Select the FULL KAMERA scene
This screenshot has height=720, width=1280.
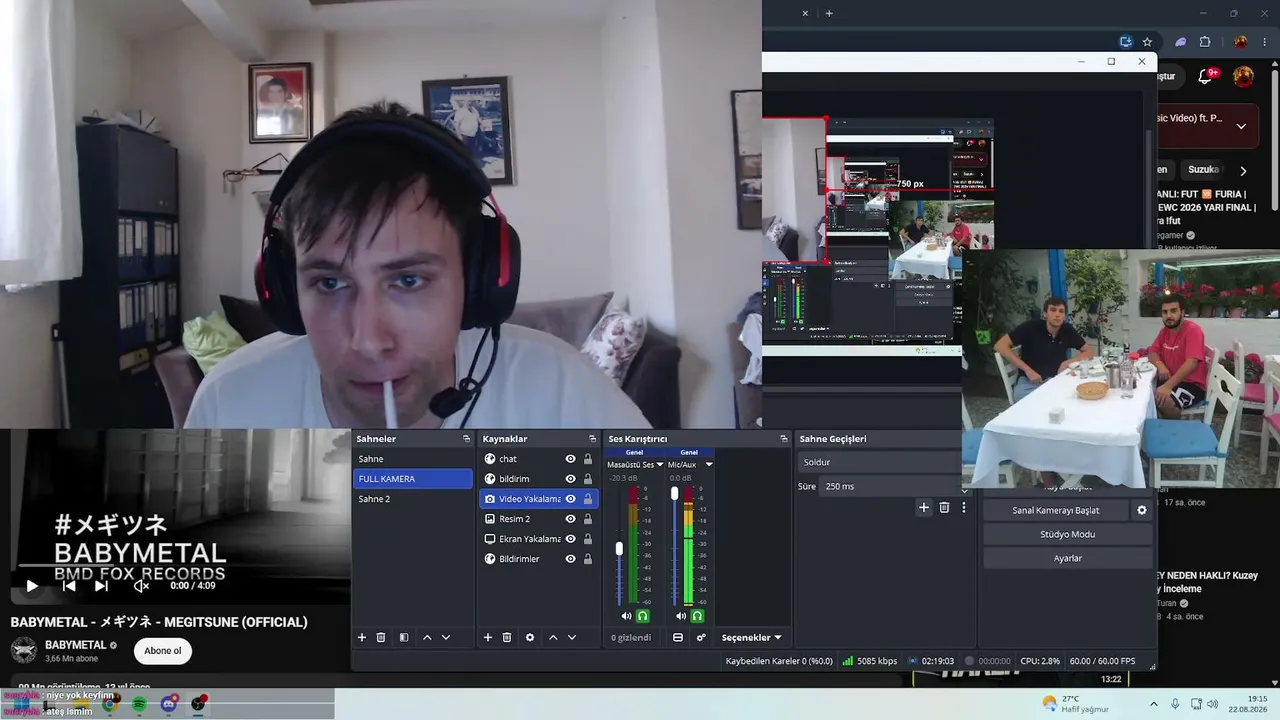412,479
